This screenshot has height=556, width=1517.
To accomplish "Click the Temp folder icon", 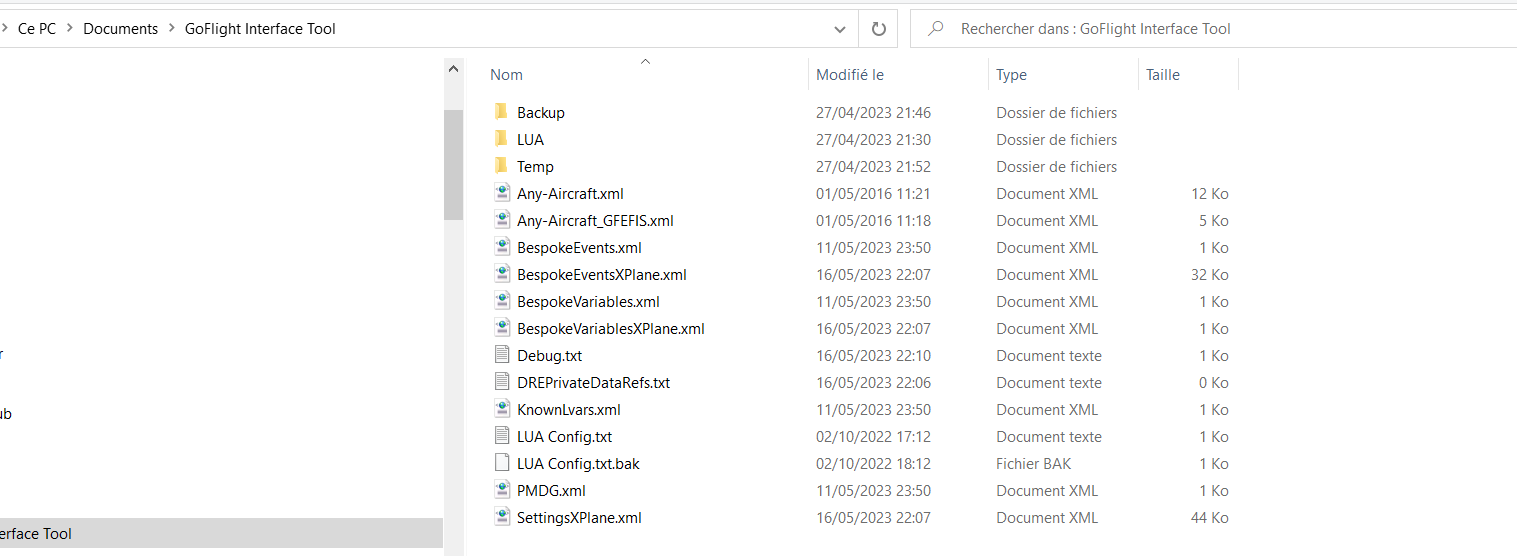I will [502, 166].
